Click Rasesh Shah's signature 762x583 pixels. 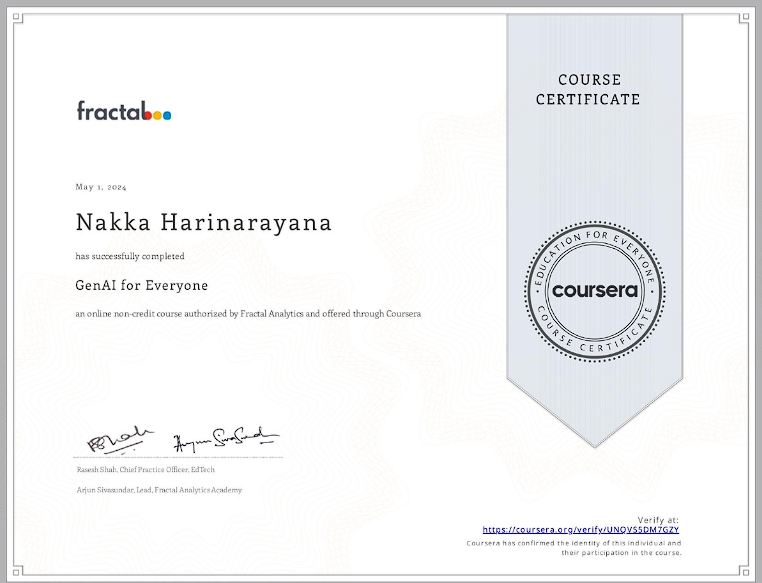pos(120,440)
